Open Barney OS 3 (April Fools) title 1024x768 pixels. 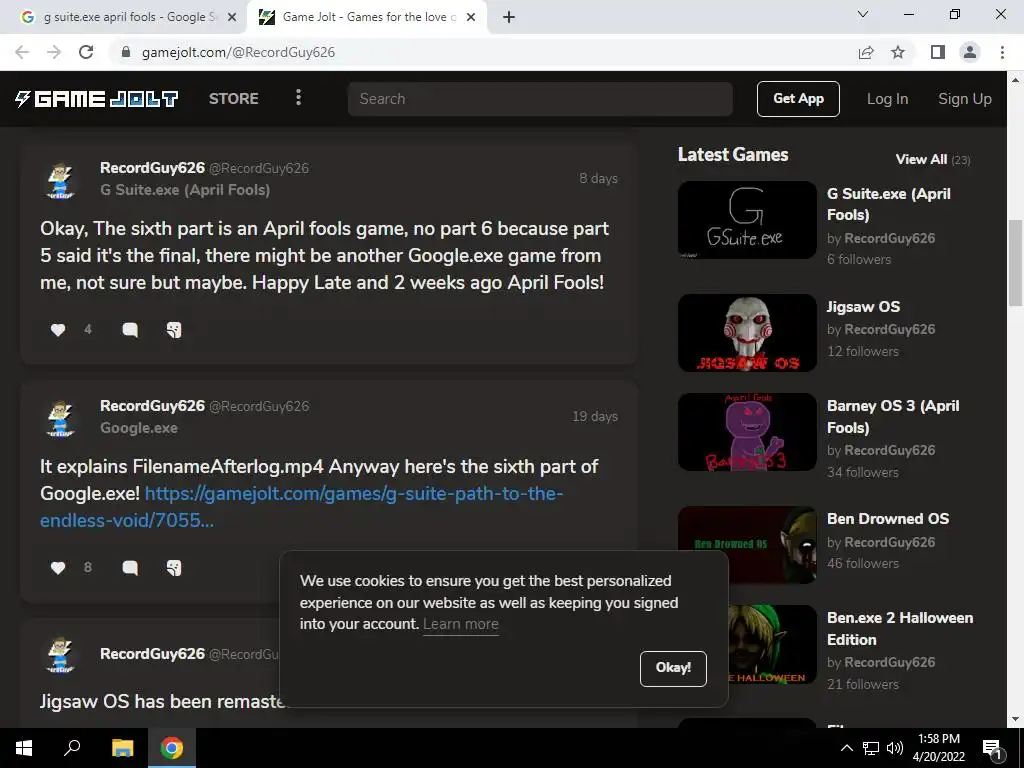tap(893, 416)
